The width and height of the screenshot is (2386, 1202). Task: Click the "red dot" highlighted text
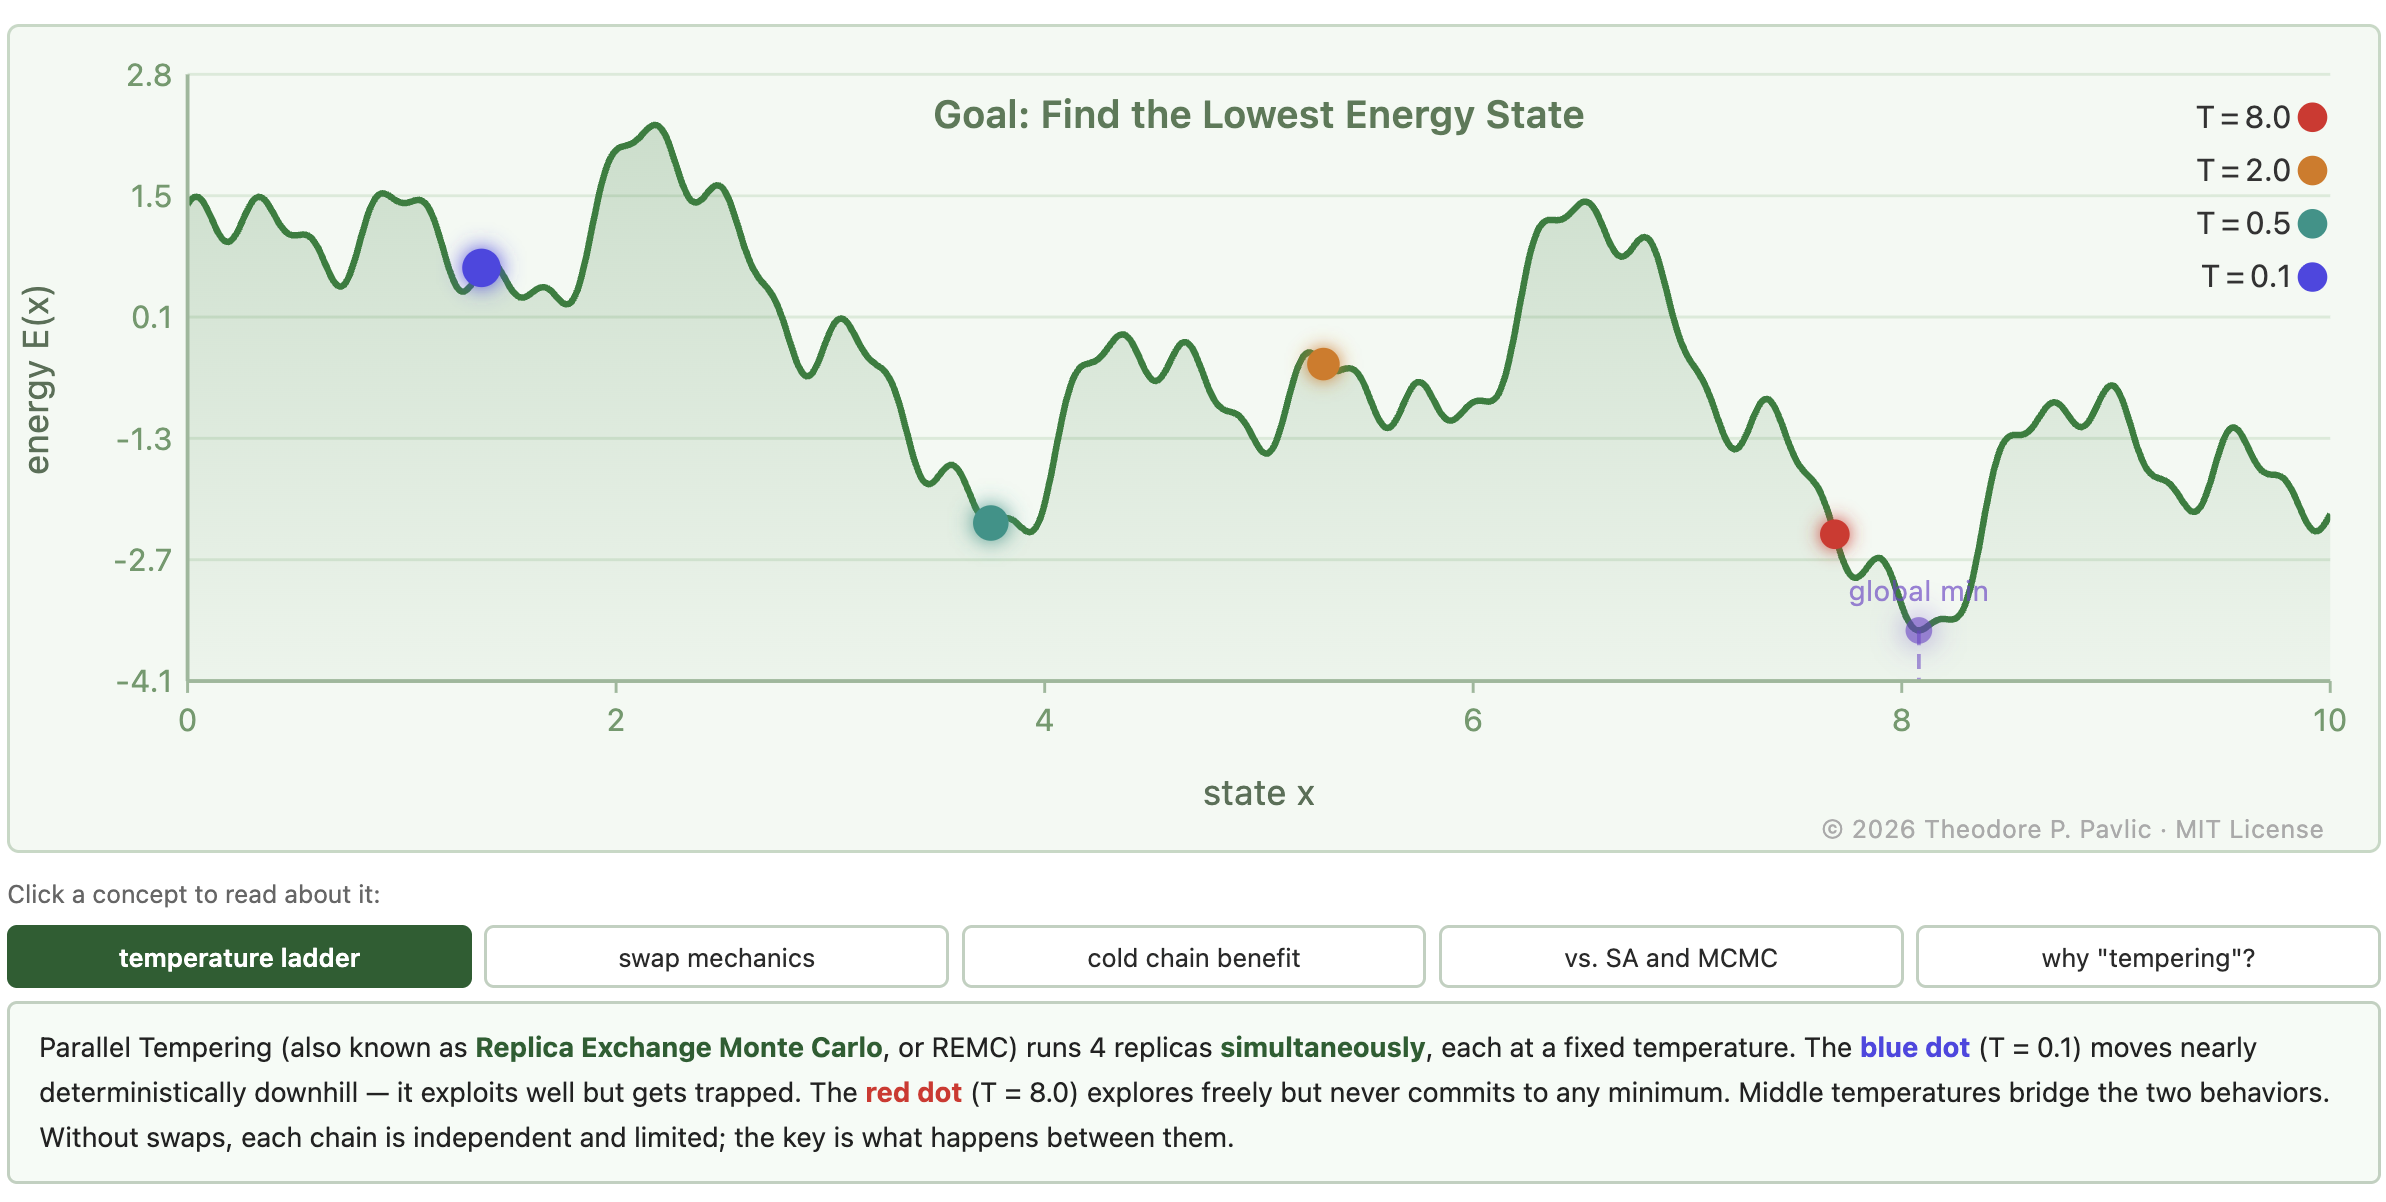click(913, 1092)
